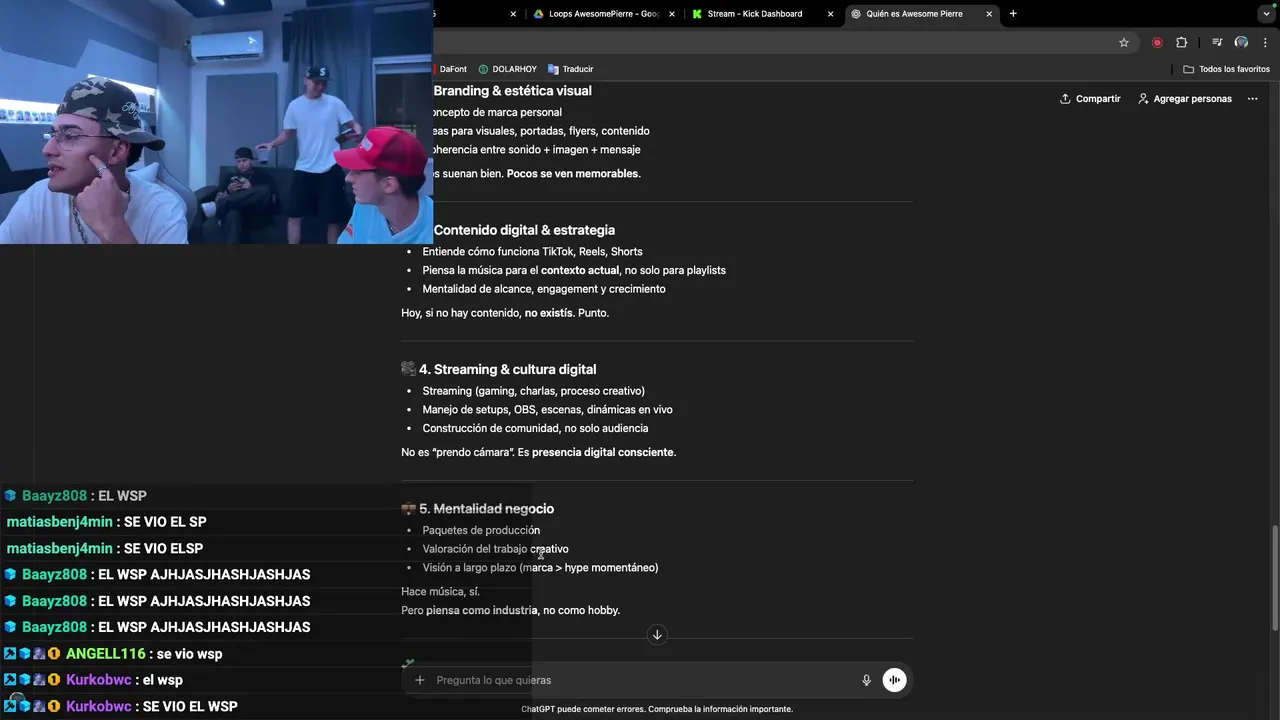
Task: Click chat message 'Kurkobwc : SE VIO EL WSP'
Action: click(120, 706)
